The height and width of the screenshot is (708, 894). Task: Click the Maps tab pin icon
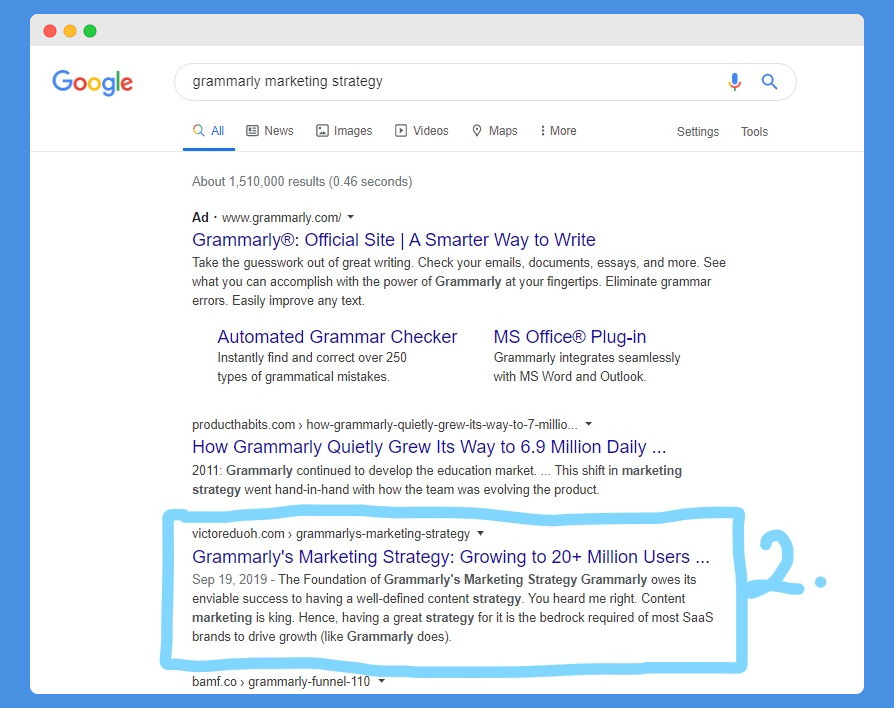[477, 131]
